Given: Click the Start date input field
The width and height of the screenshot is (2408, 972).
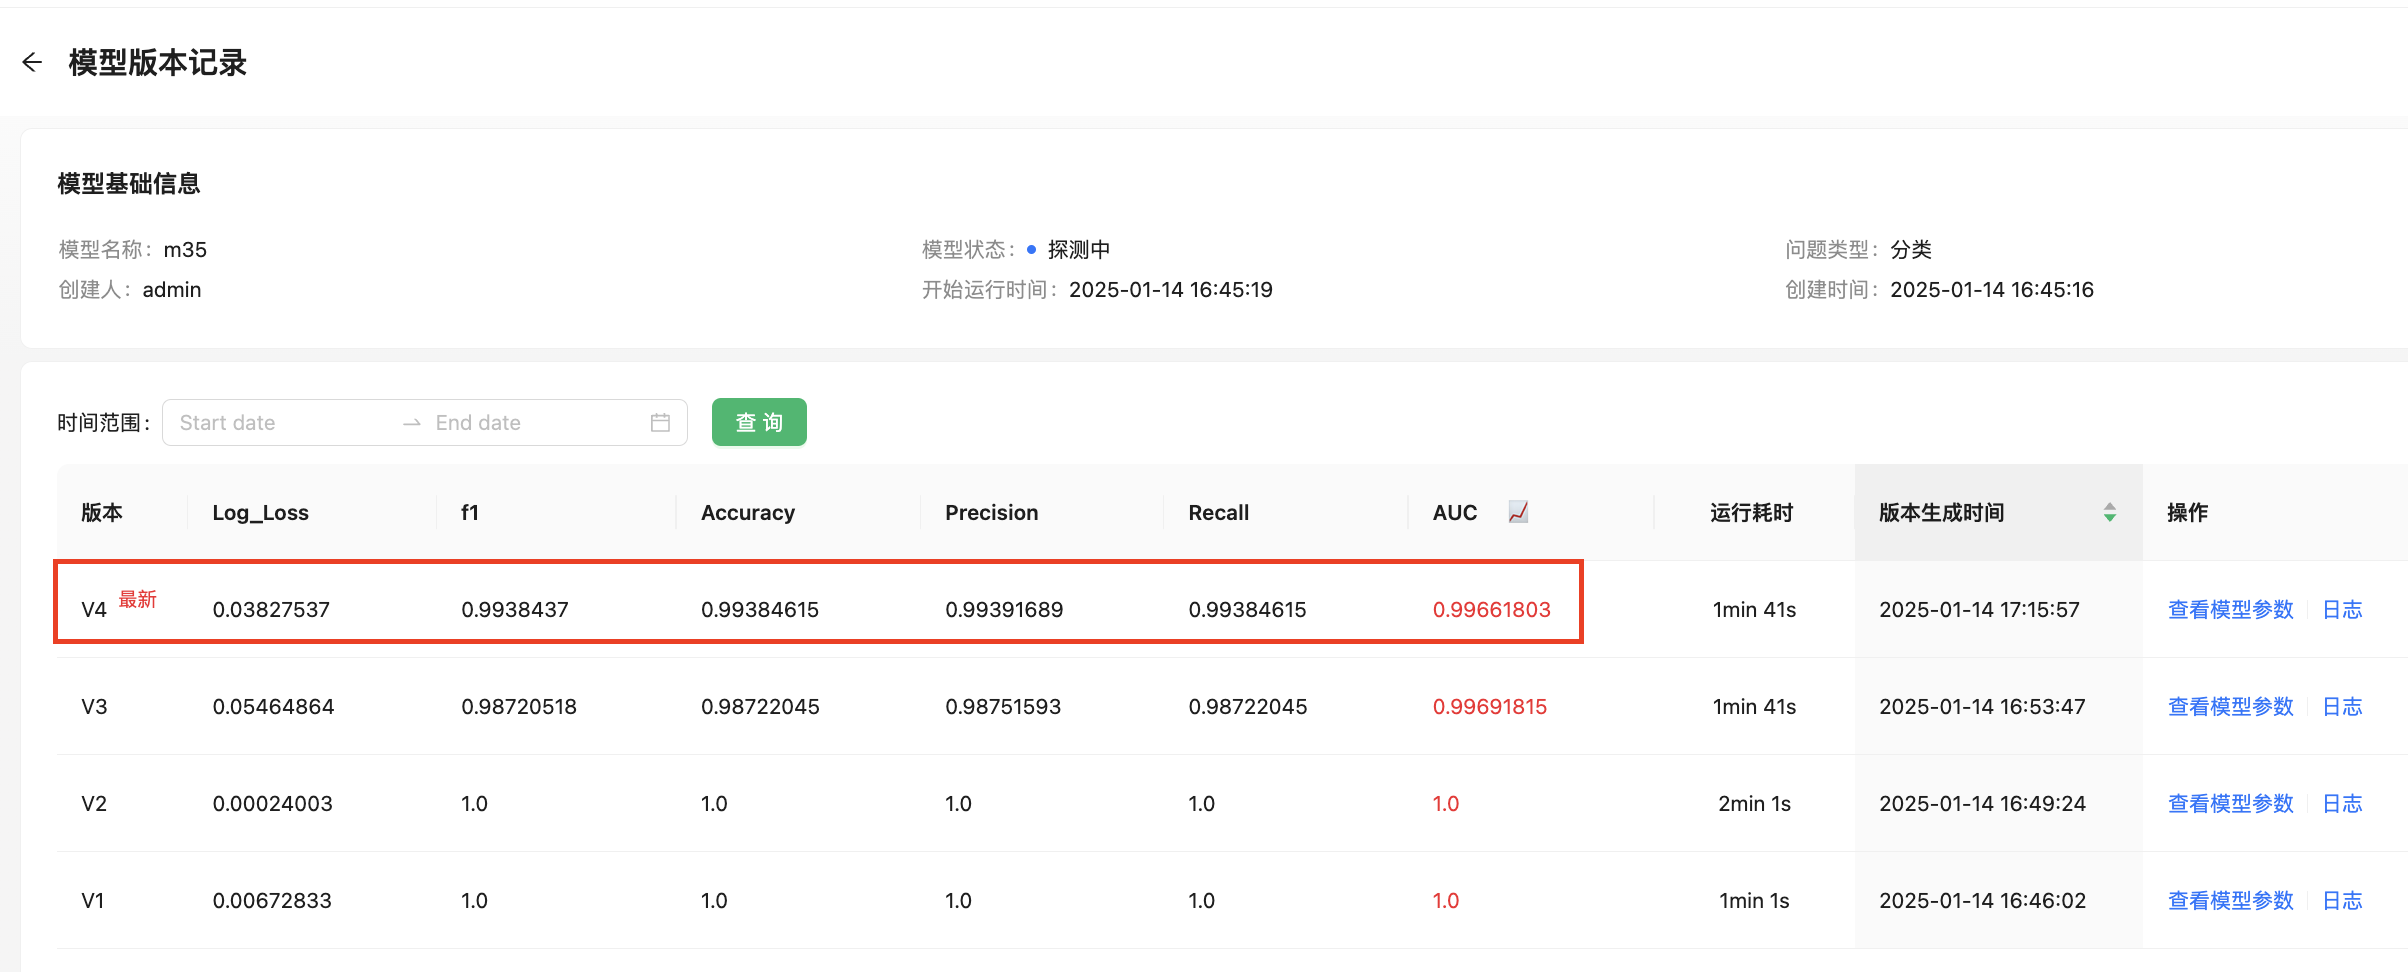Looking at the screenshot, I should click(x=280, y=423).
